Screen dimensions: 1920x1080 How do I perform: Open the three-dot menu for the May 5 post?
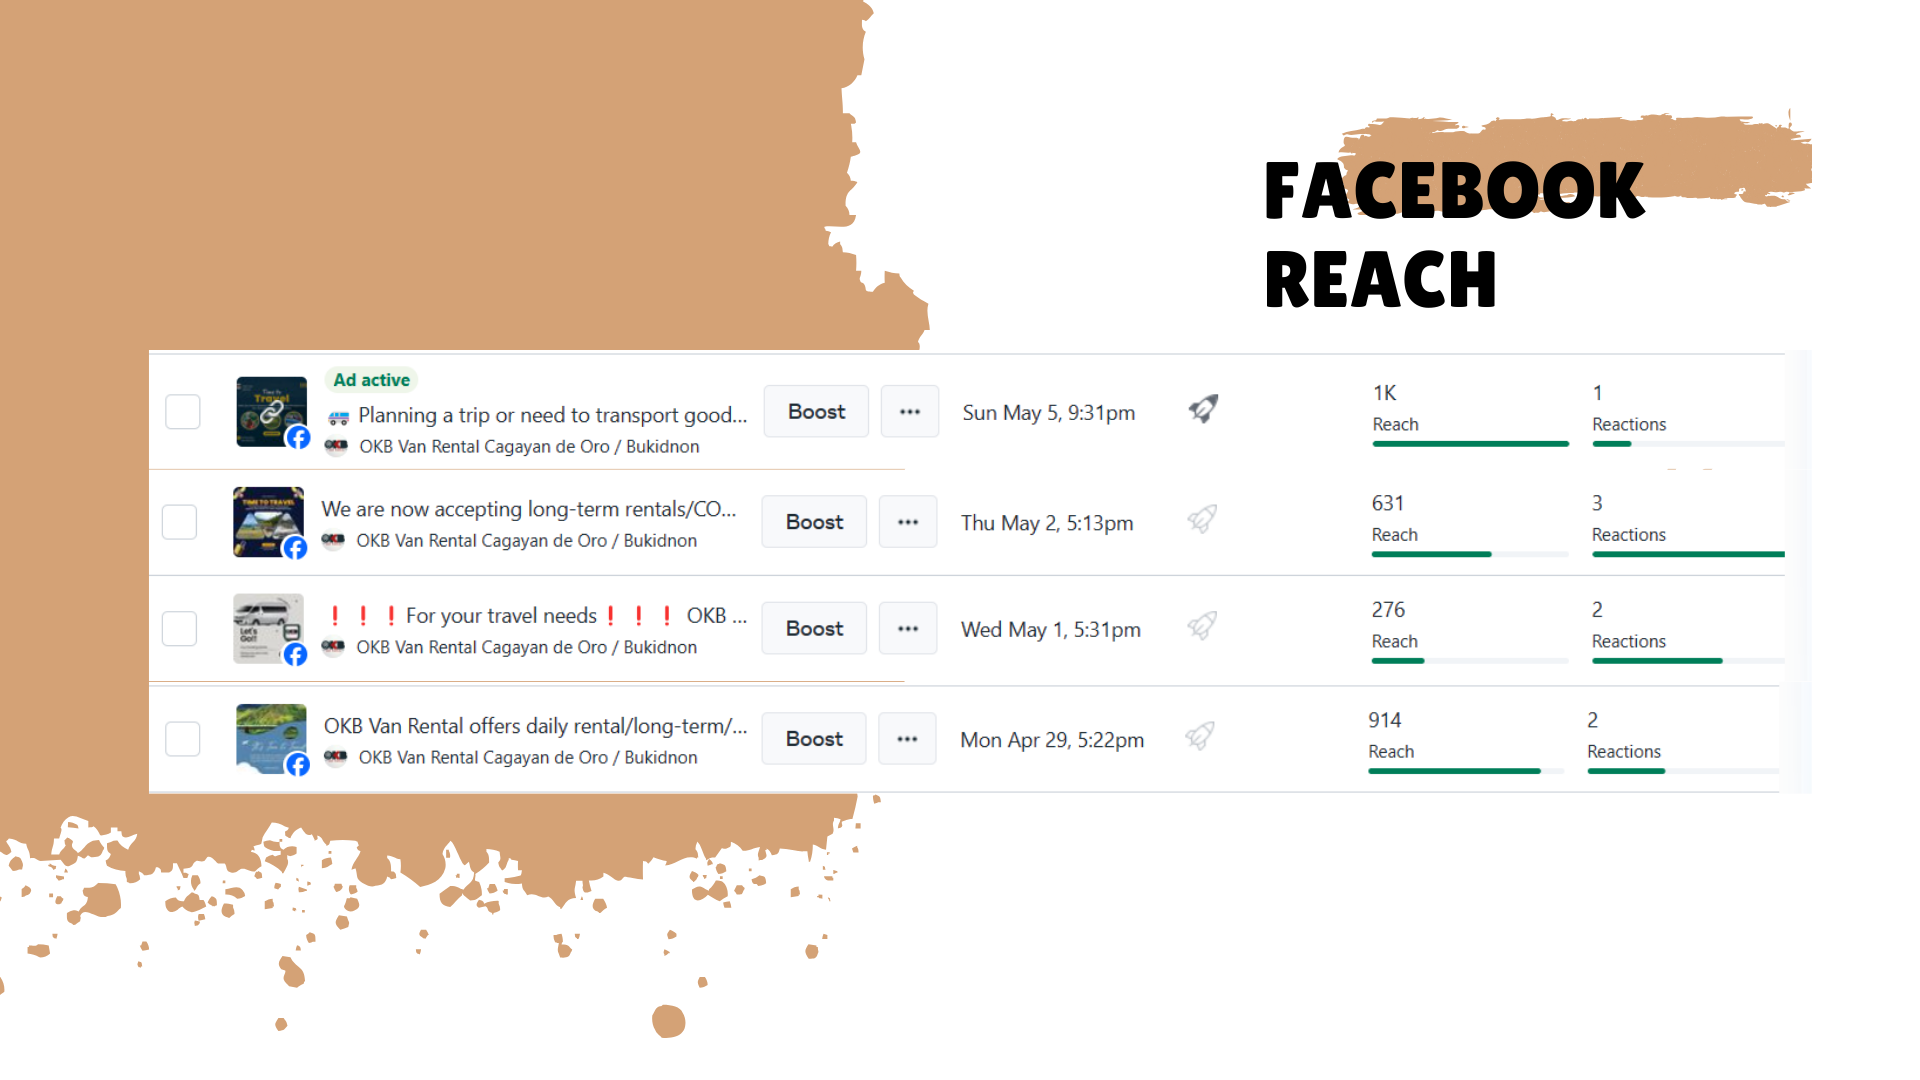click(x=909, y=412)
